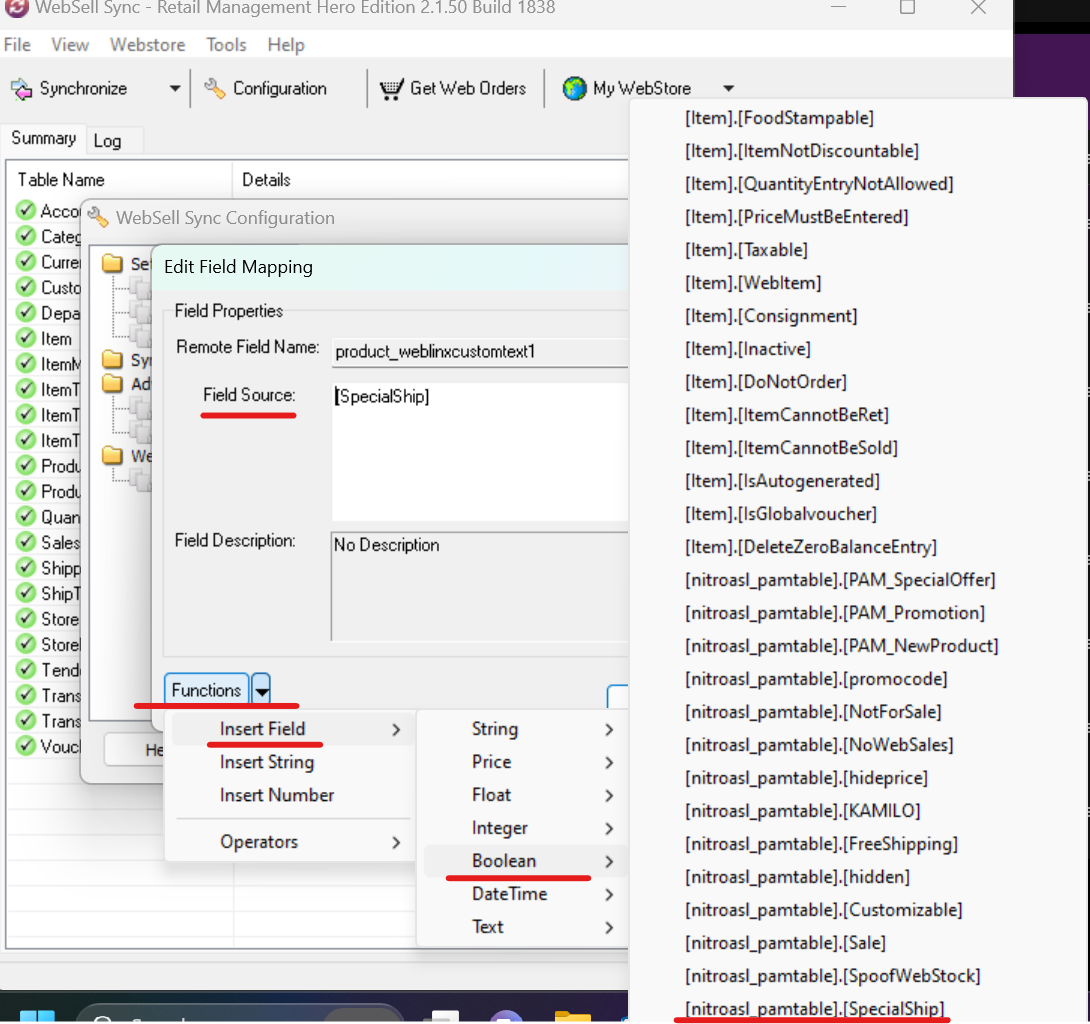Switch to the Summary tab
1090x1024 pixels.
43,138
